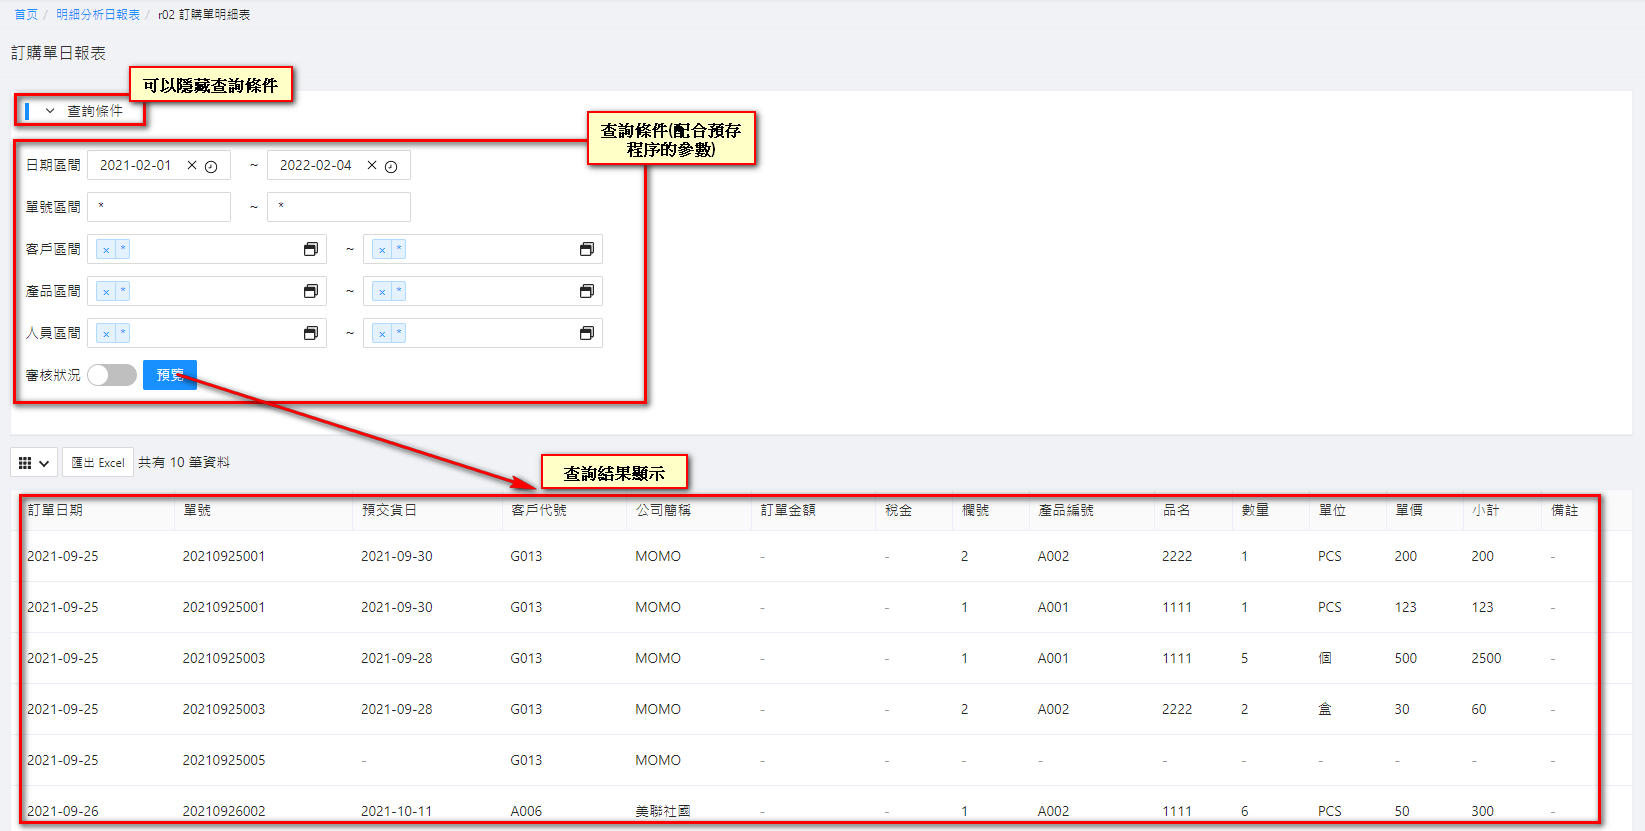Sort by 訂單日期 column header
The height and width of the screenshot is (831, 1645).
[x=55, y=510]
